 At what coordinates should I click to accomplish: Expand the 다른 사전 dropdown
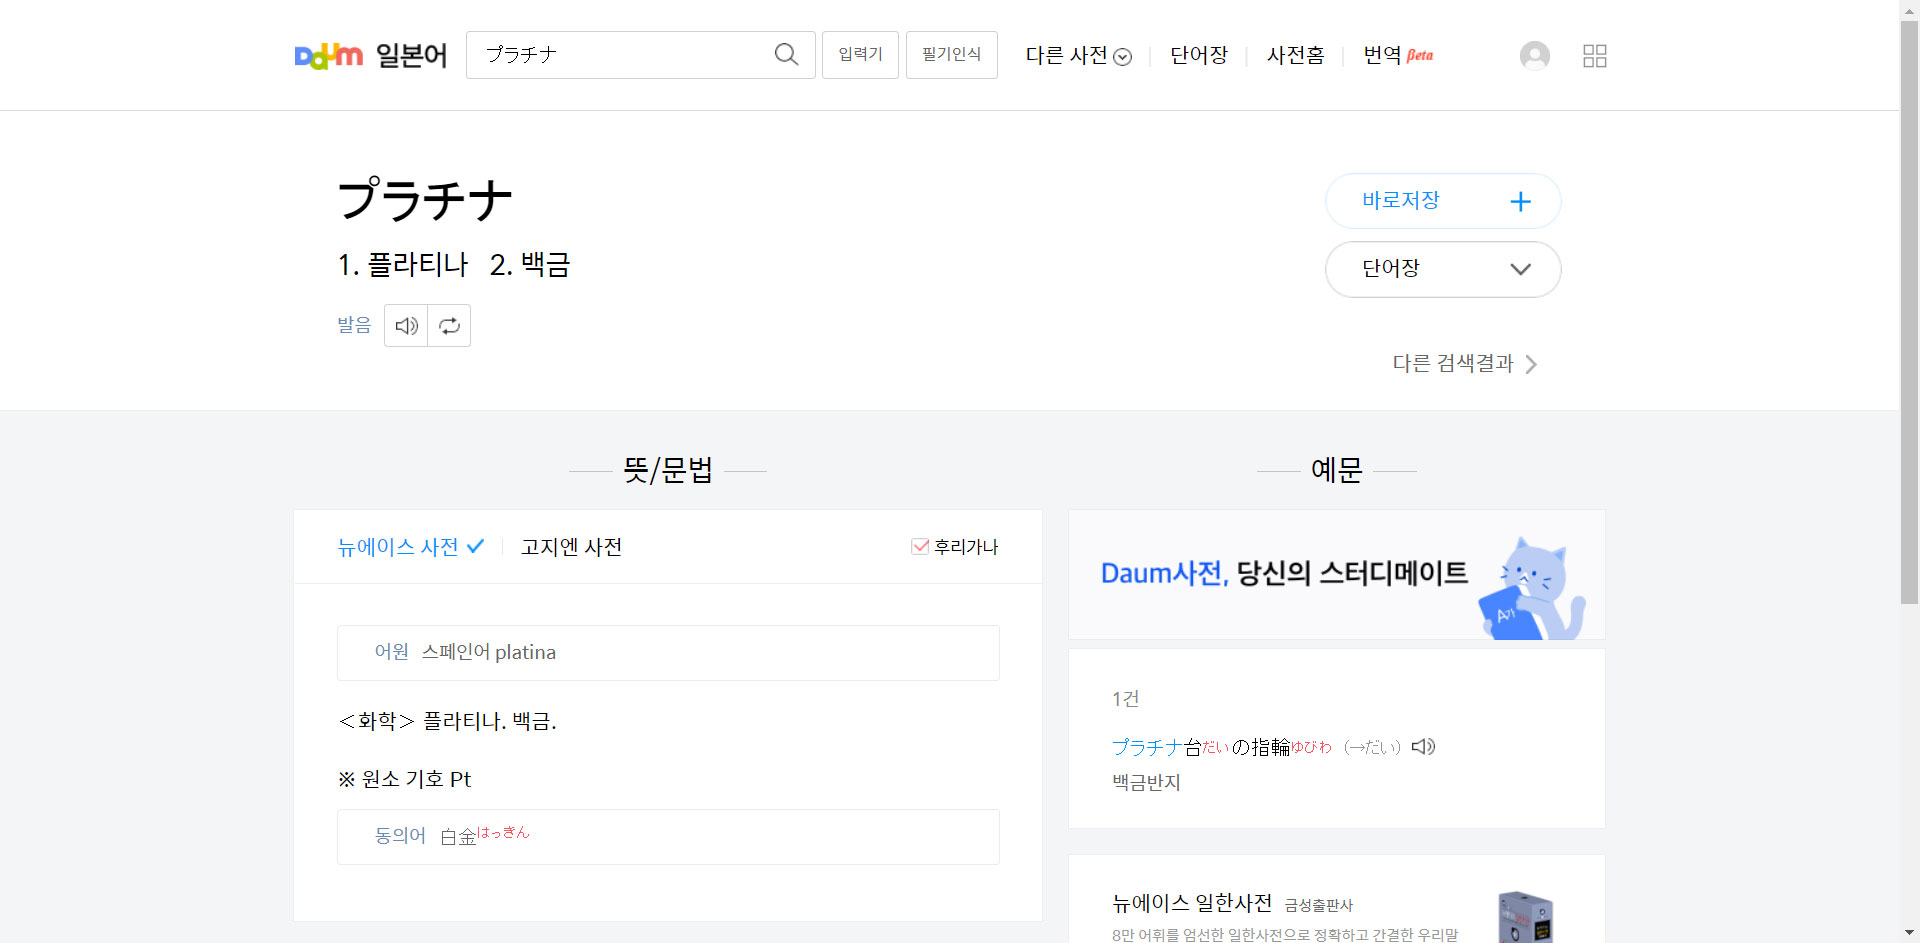pos(1078,55)
